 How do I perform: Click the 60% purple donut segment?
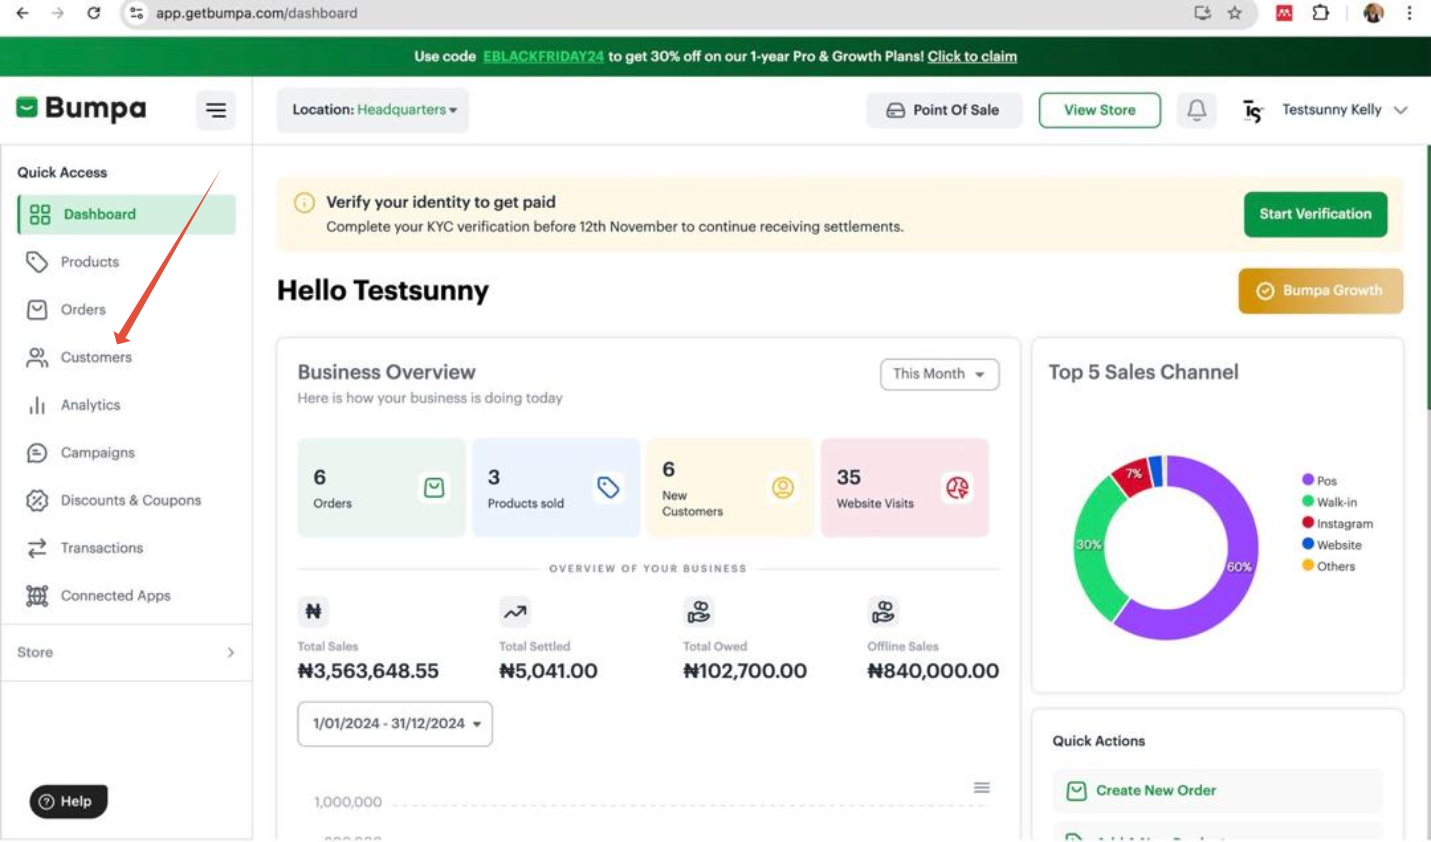coord(1238,566)
